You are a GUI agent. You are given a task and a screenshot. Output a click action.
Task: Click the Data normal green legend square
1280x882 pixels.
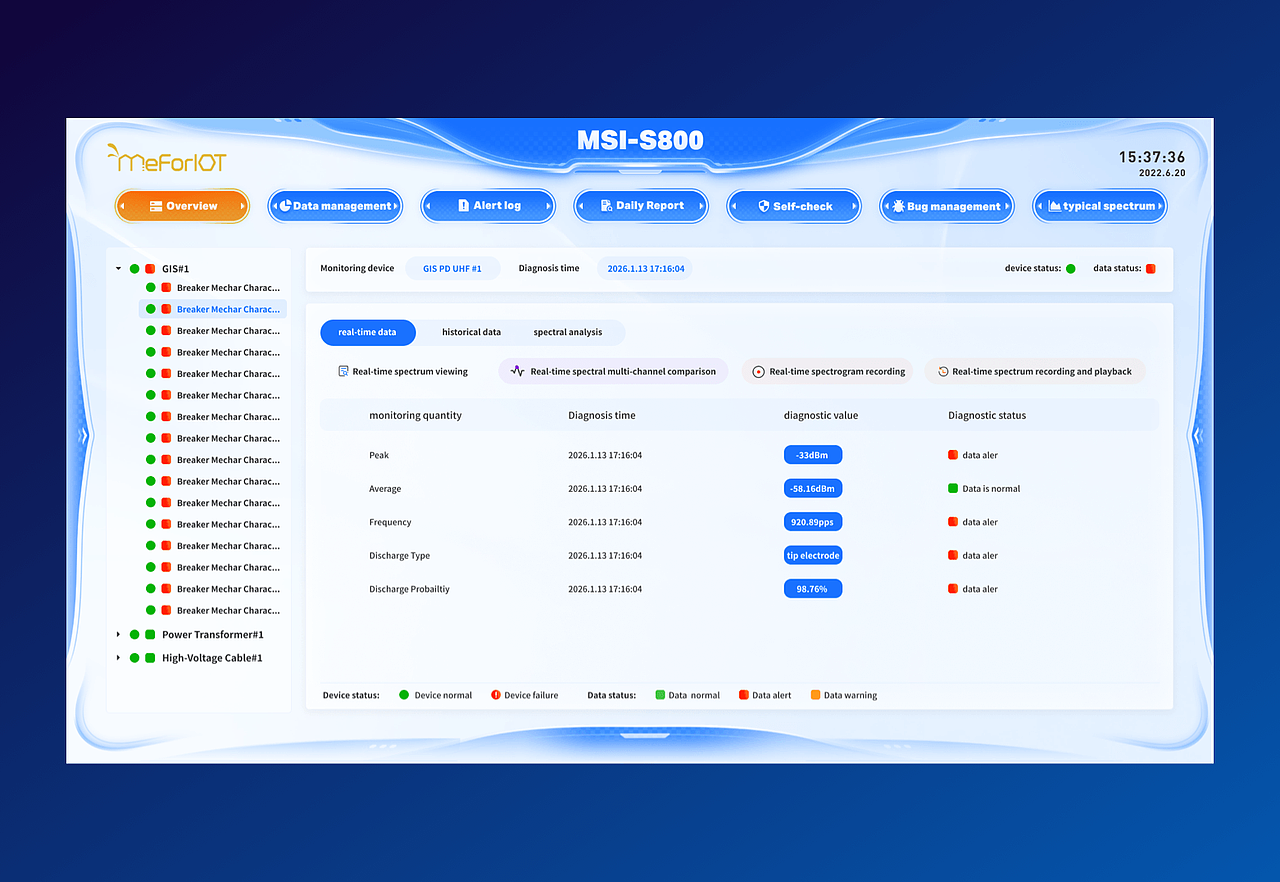click(x=660, y=695)
